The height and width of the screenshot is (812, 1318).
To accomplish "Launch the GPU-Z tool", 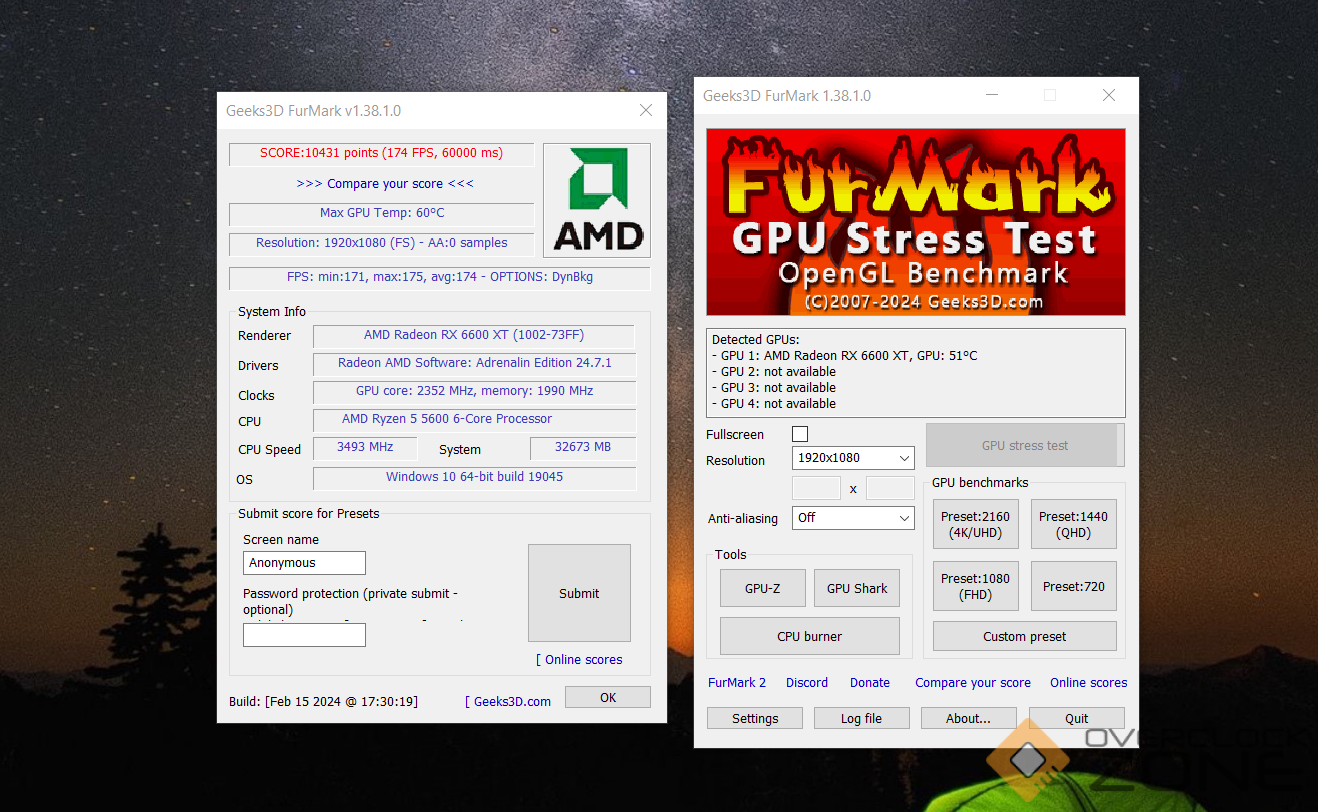I will 762,588.
